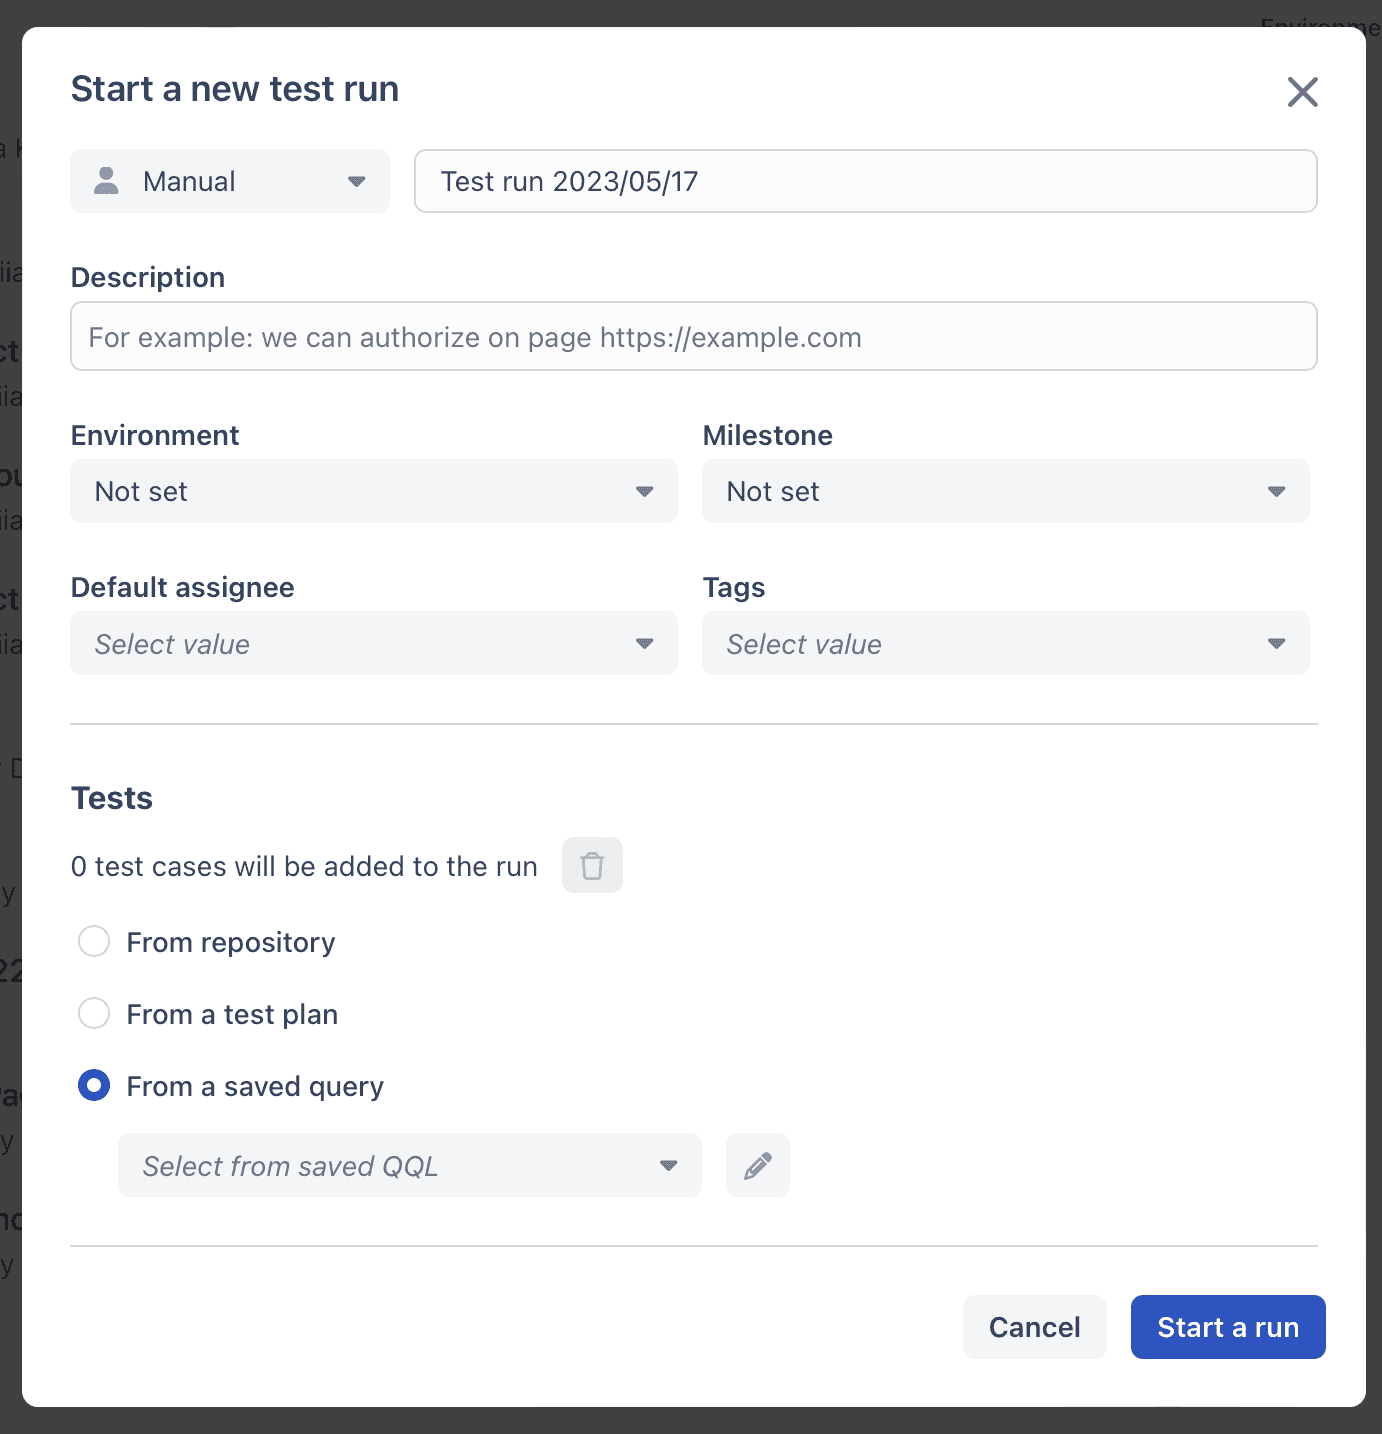Click the Tags dropdown caret icon
Image resolution: width=1382 pixels, height=1434 pixels.
coord(1277,643)
